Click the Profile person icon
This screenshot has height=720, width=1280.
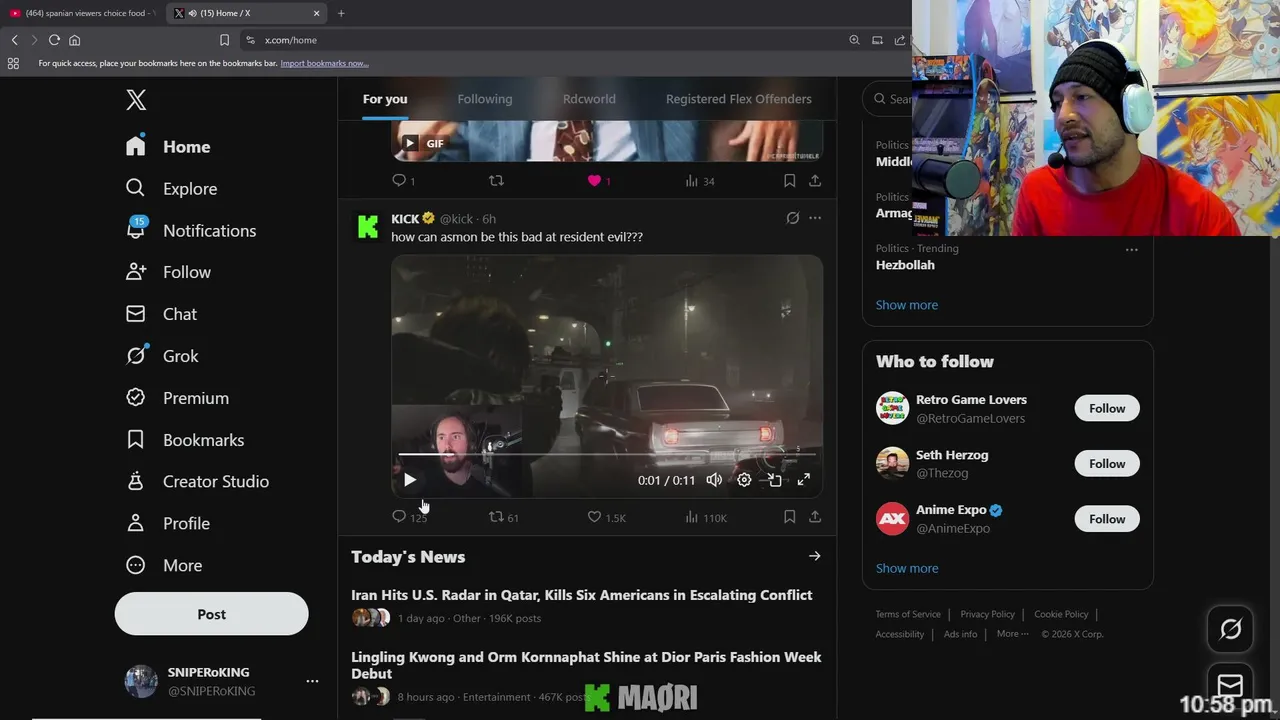click(x=136, y=523)
